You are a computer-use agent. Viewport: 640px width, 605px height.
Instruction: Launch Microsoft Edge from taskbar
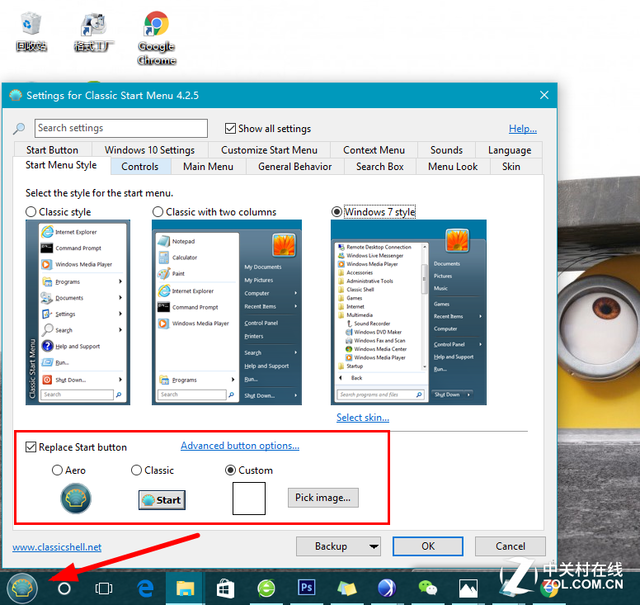pyautogui.click(x=145, y=588)
